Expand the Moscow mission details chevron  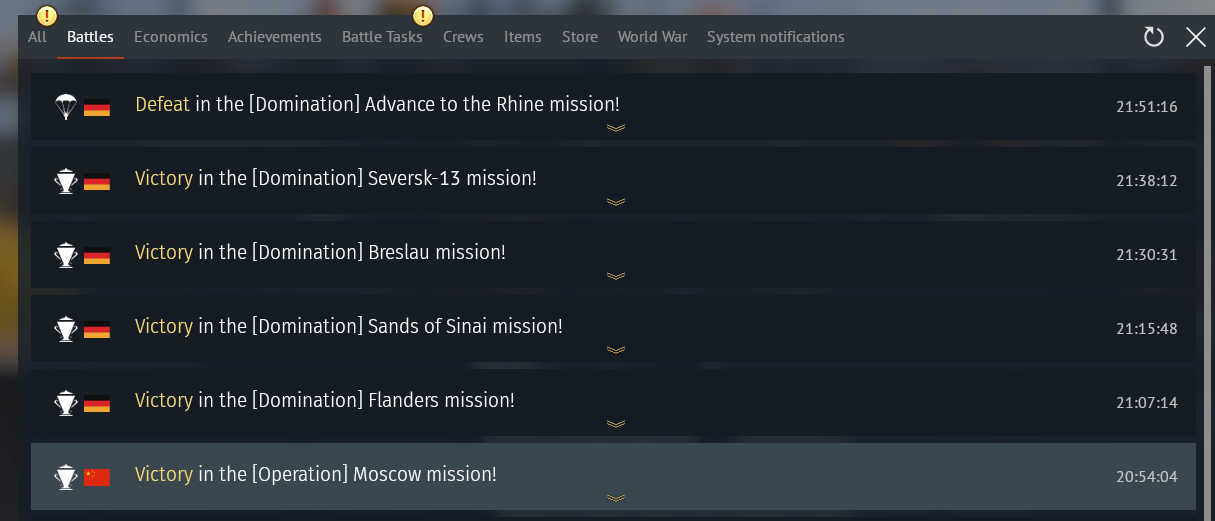(x=616, y=498)
